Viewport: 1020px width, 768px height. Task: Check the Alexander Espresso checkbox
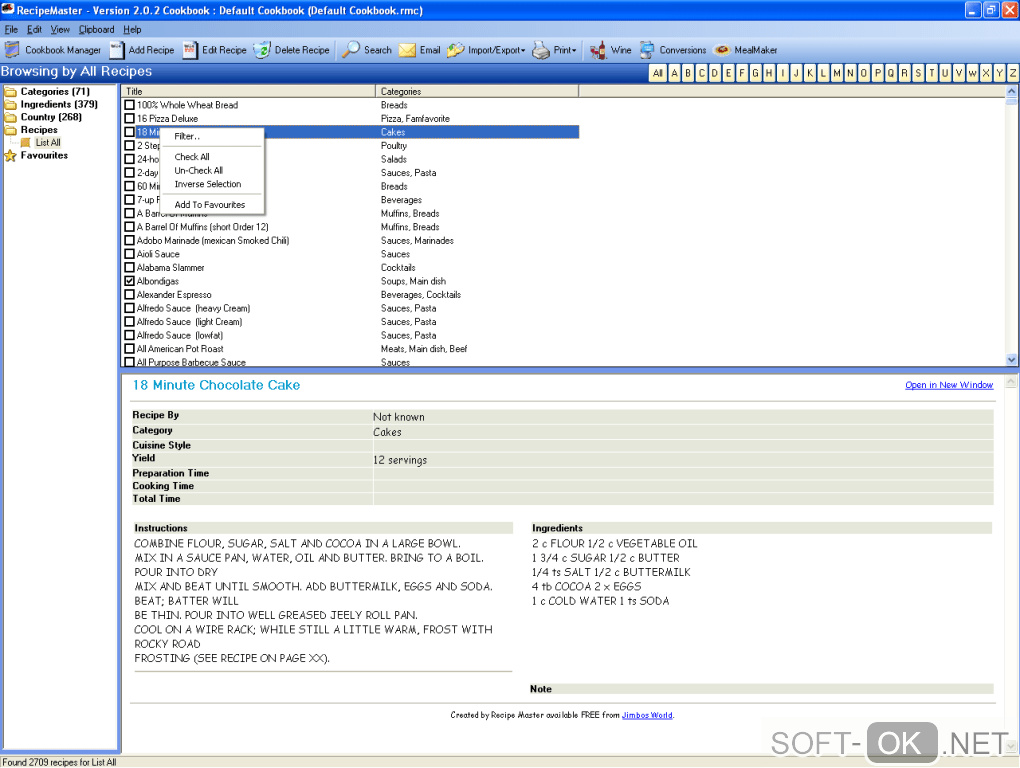click(x=129, y=295)
